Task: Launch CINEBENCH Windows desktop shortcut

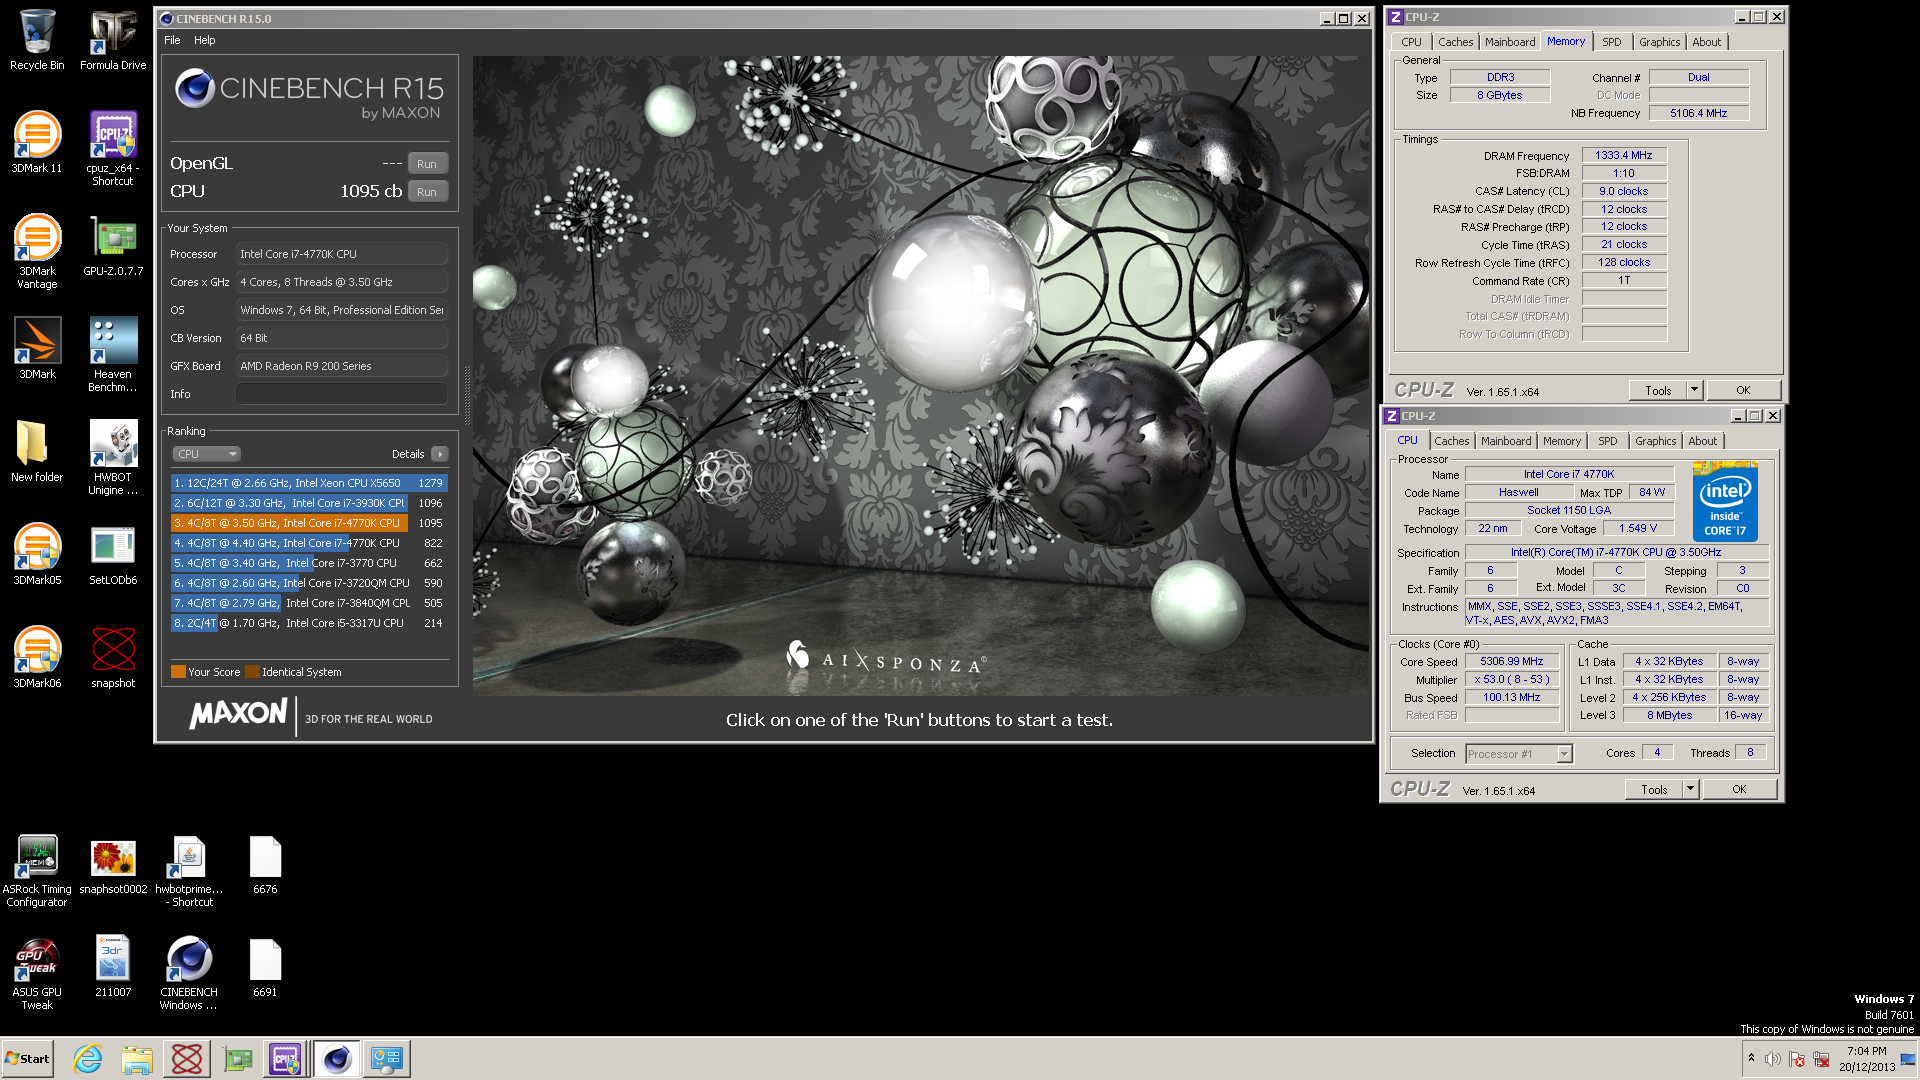Action: tap(189, 973)
